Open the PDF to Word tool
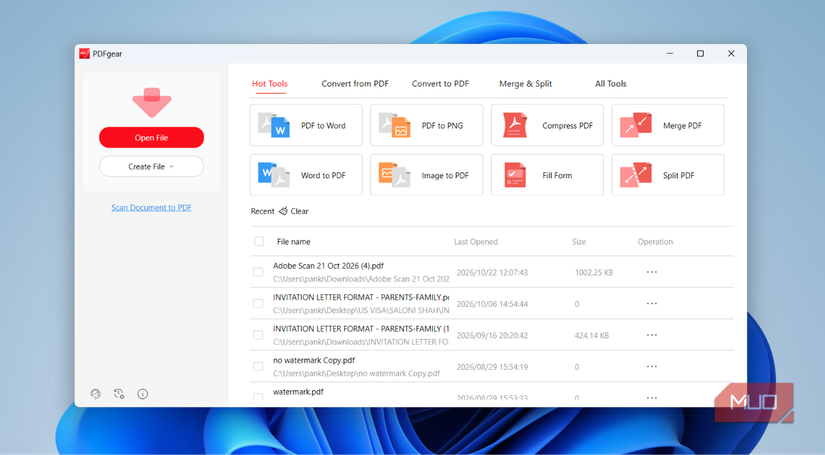 click(x=306, y=125)
